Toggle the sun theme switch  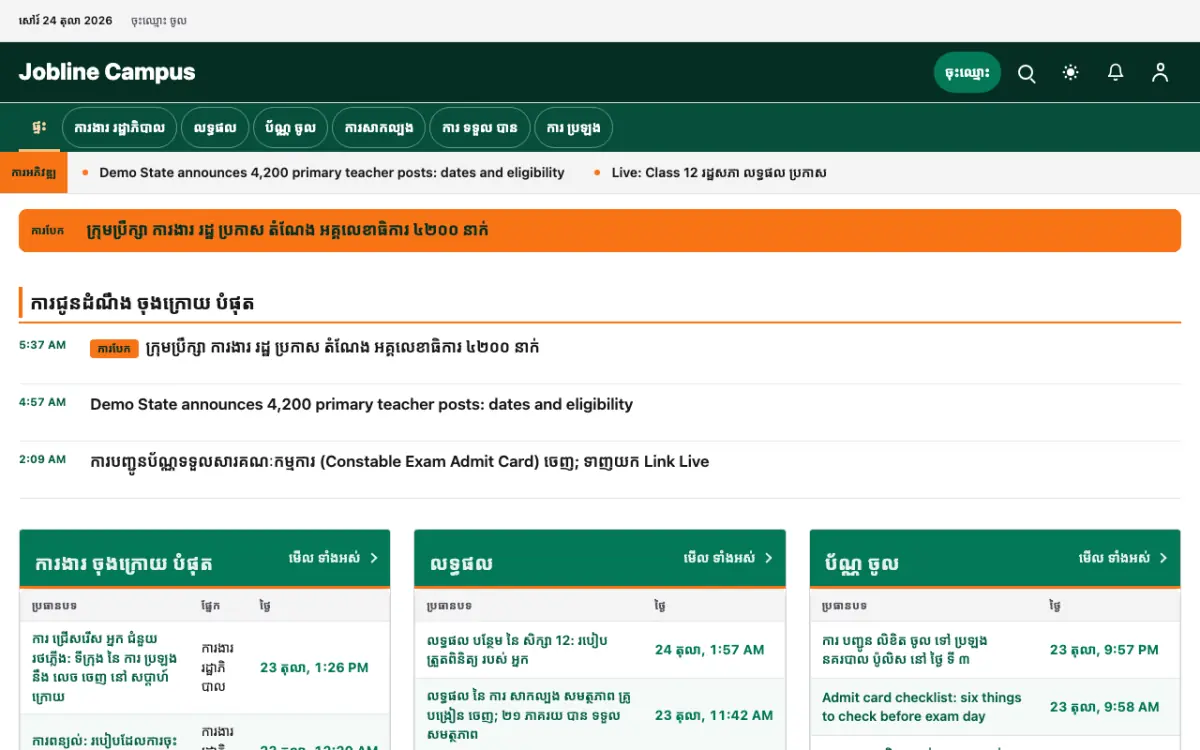coord(1071,73)
